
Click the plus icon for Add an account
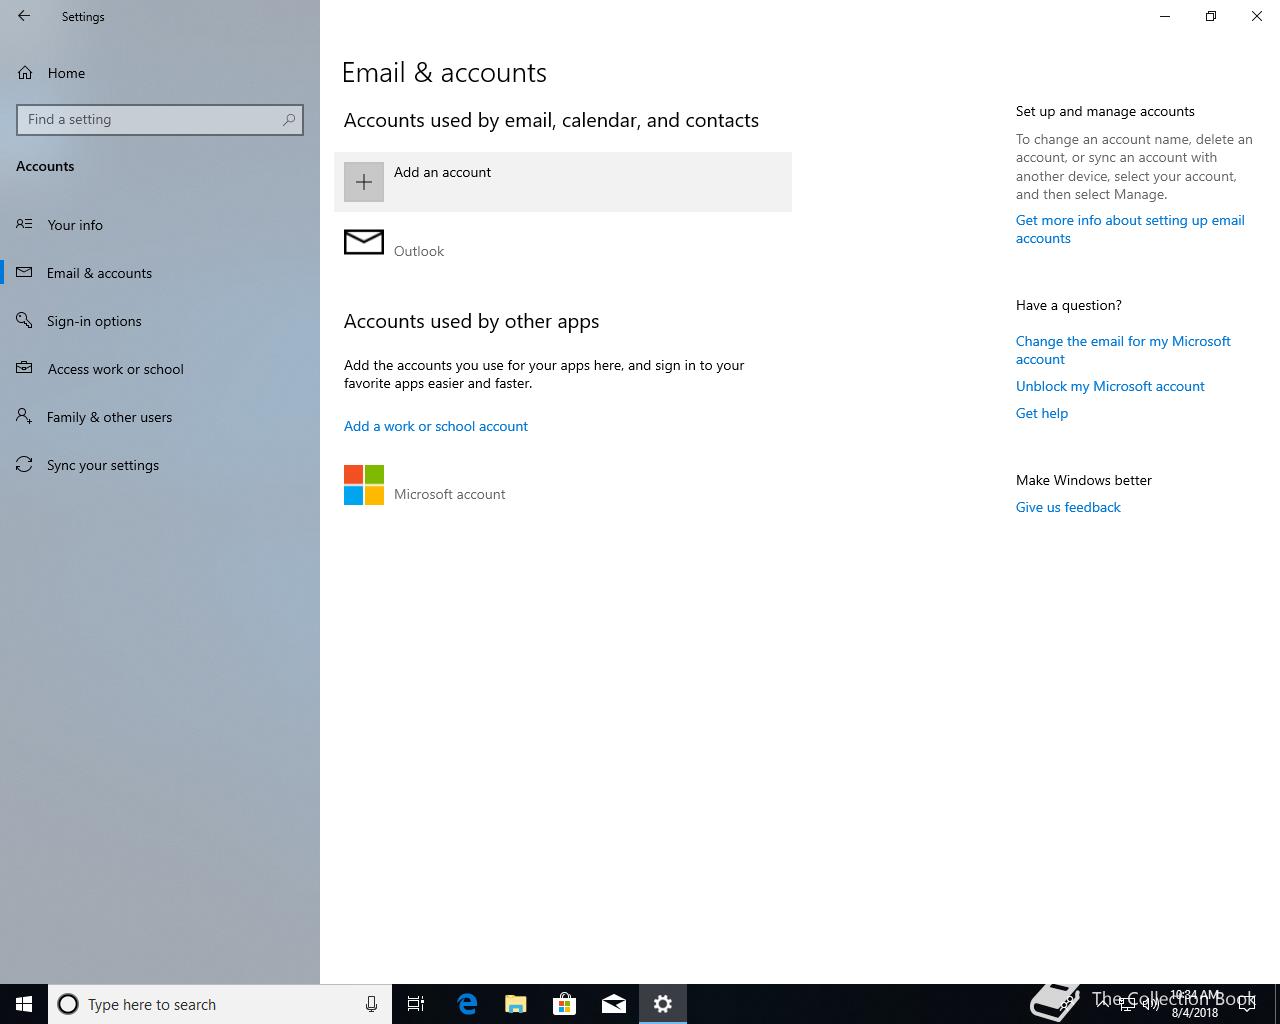pos(364,182)
